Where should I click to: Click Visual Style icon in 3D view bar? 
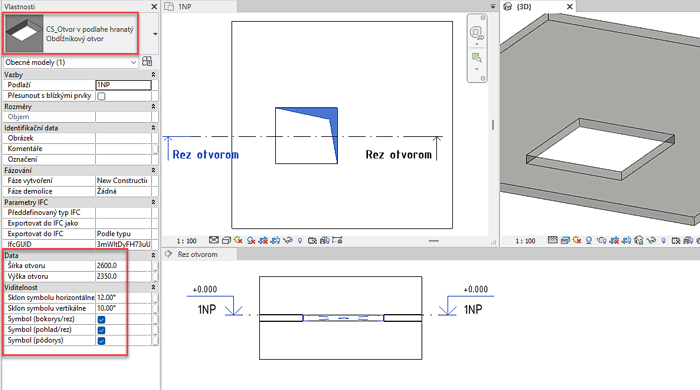point(565,241)
